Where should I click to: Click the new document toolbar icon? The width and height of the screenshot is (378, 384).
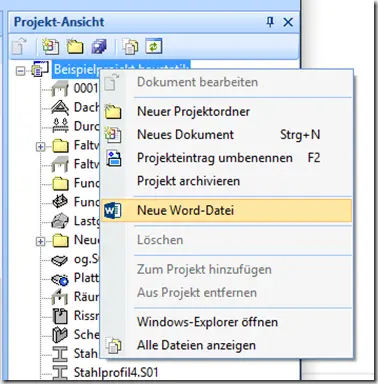click(51, 46)
